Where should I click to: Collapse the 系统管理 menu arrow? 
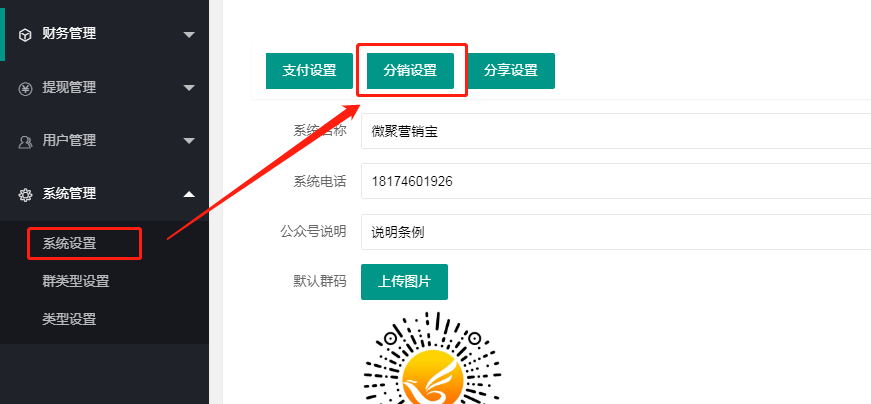point(189,194)
